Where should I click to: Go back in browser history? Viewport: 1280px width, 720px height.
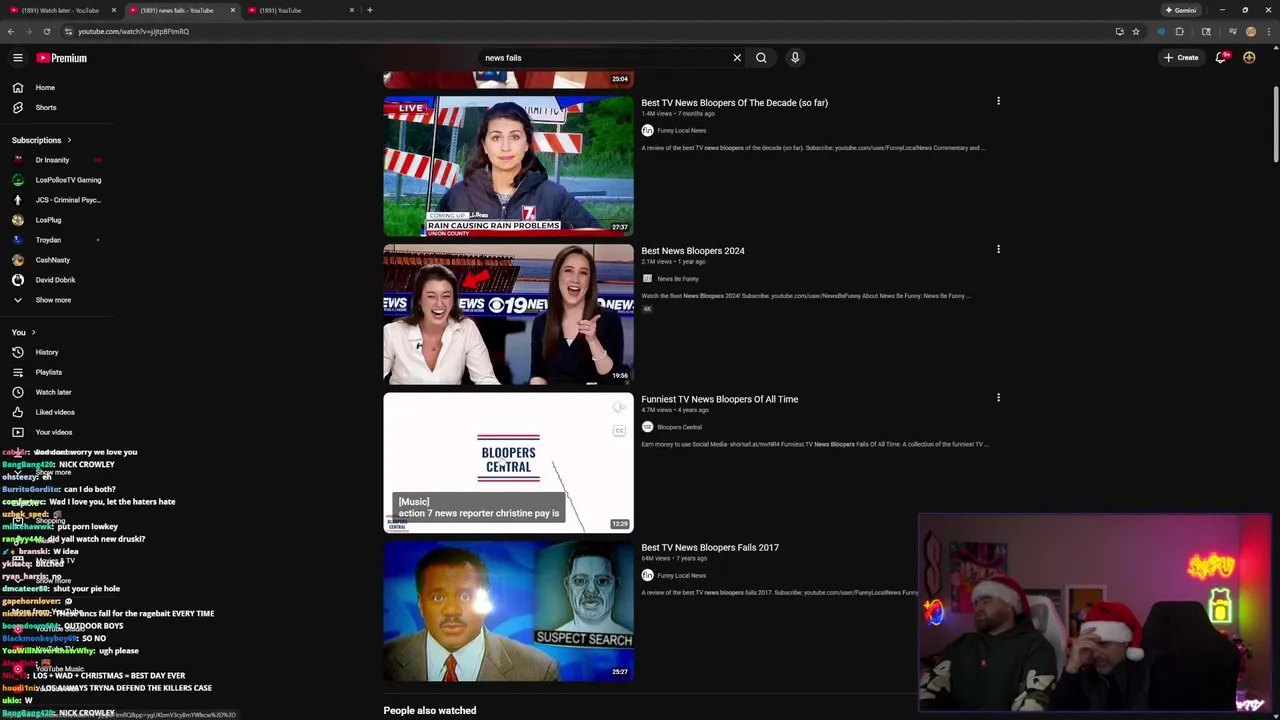pyautogui.click(x=11, y=31)
